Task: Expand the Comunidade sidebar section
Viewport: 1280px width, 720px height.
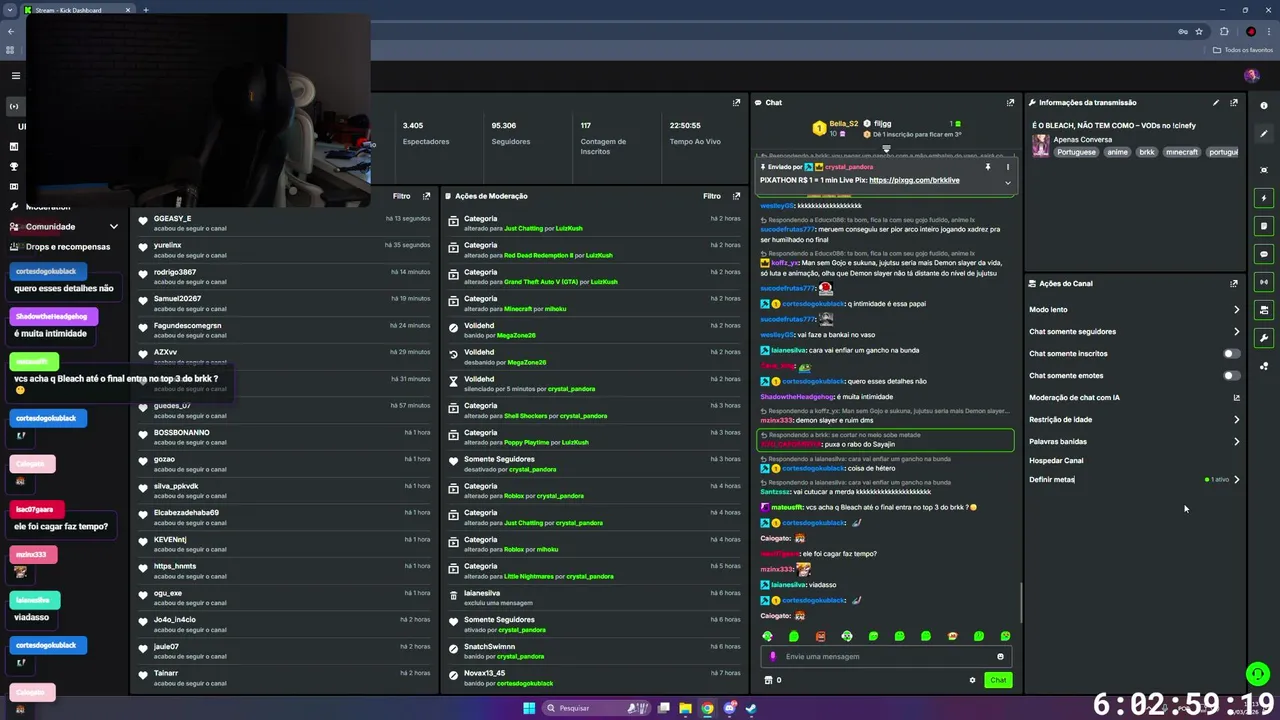Action: [x=64, y=227]
